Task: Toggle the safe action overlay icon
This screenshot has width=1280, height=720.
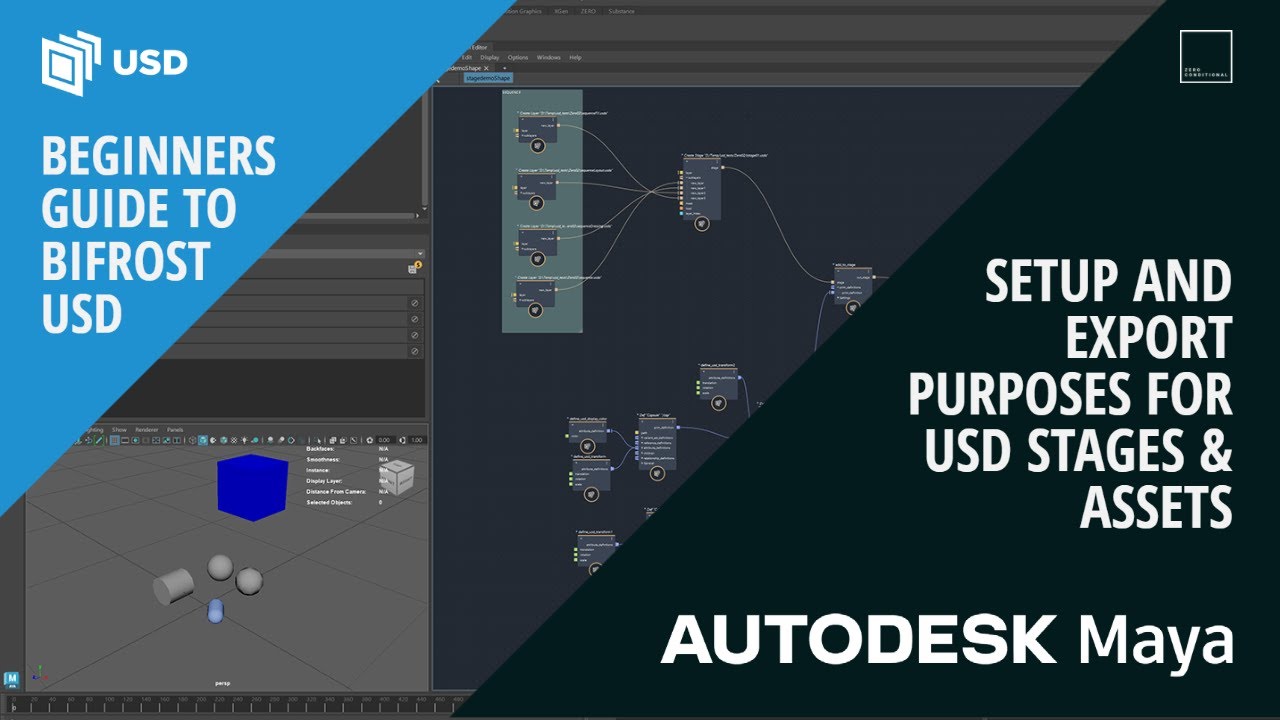Action: (166, 440)
